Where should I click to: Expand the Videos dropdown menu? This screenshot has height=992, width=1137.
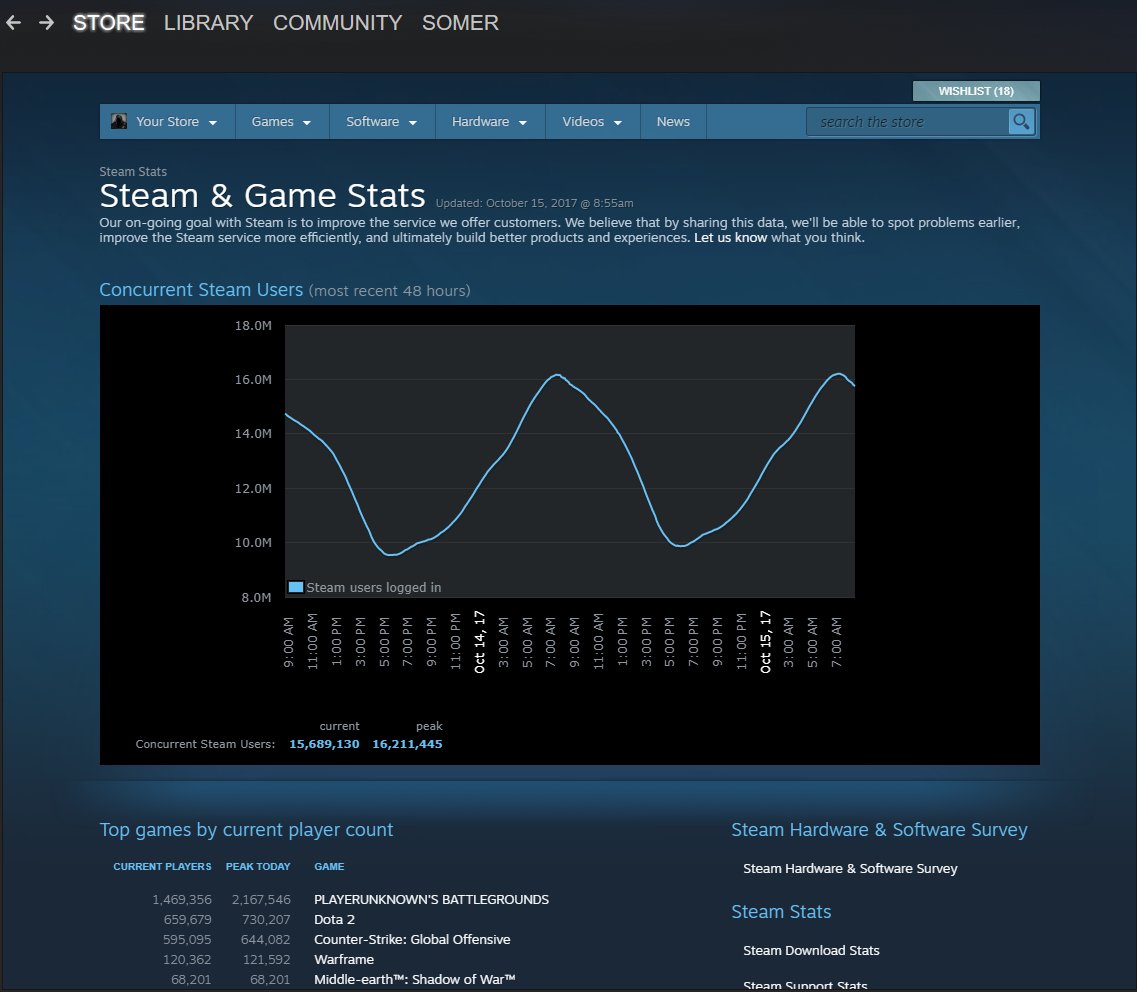[x=592, y=122]
